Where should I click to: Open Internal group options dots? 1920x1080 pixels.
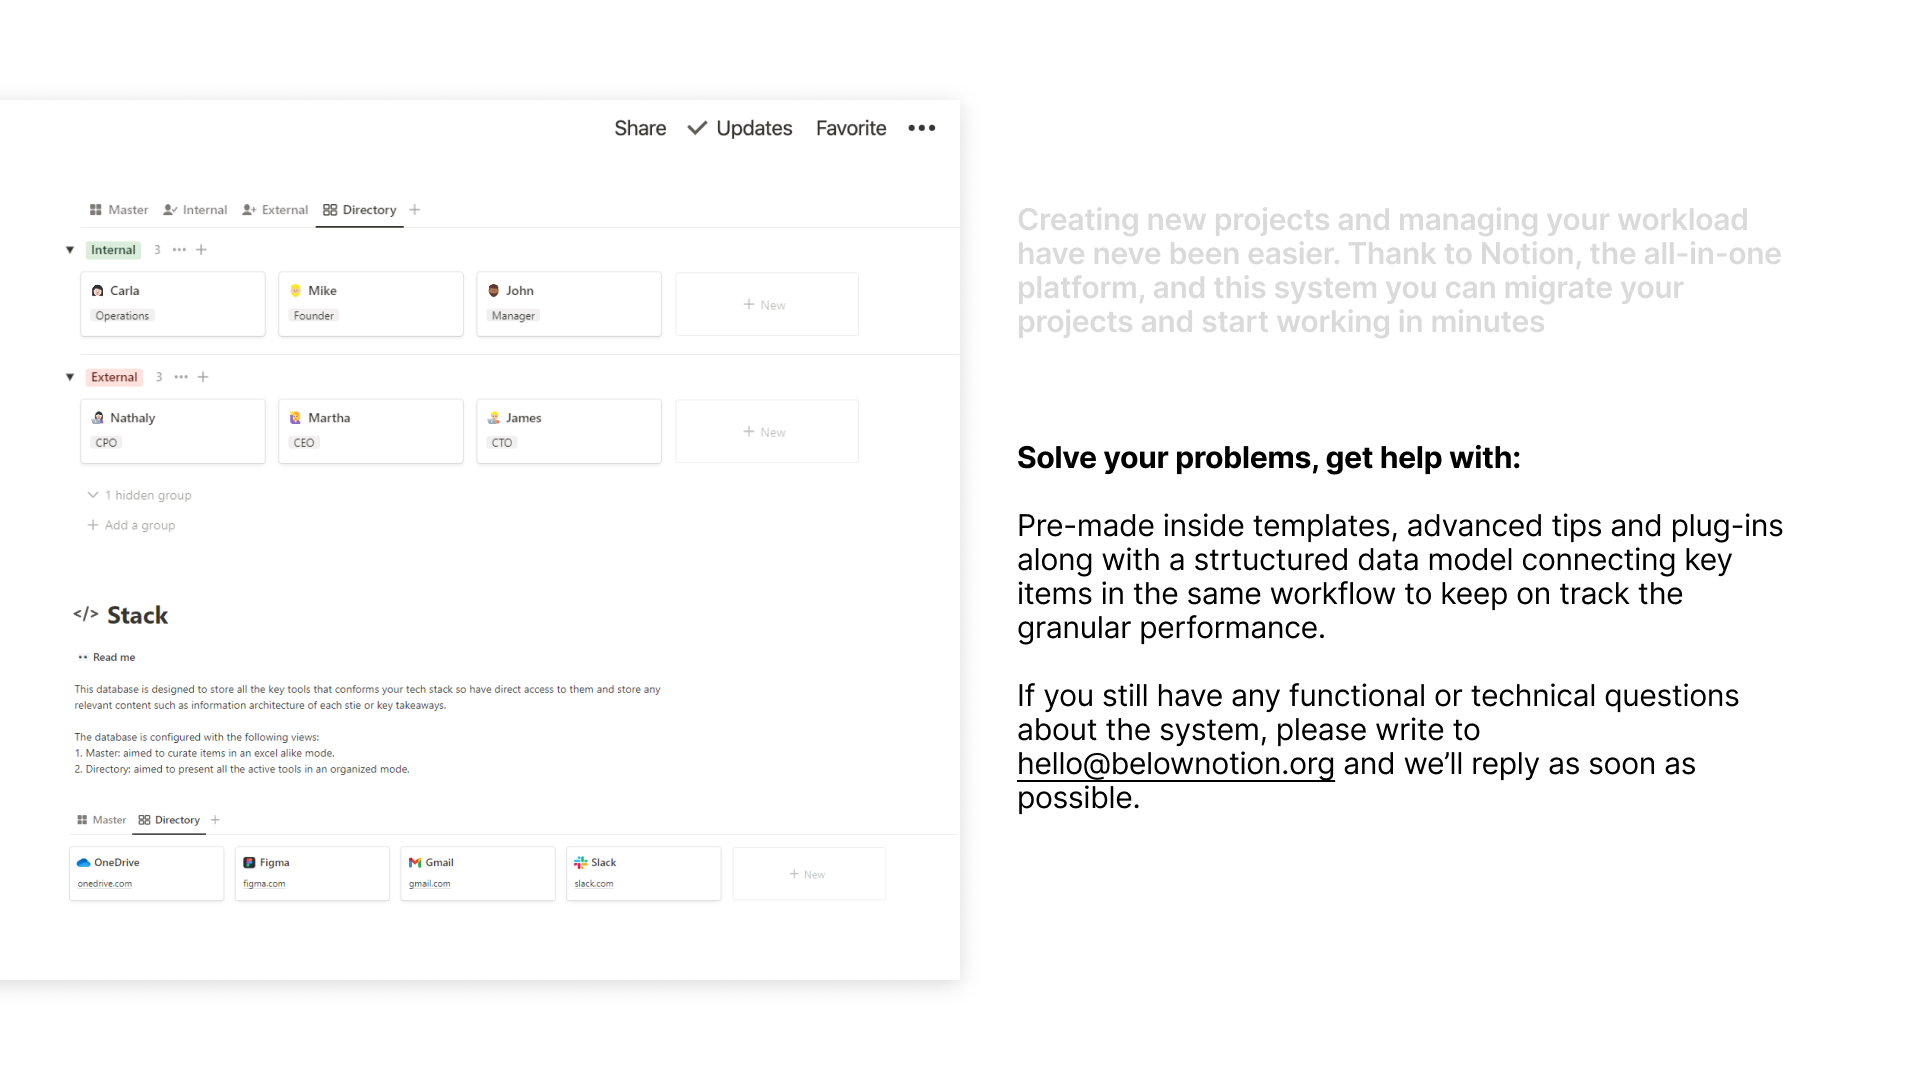(179, 250)
